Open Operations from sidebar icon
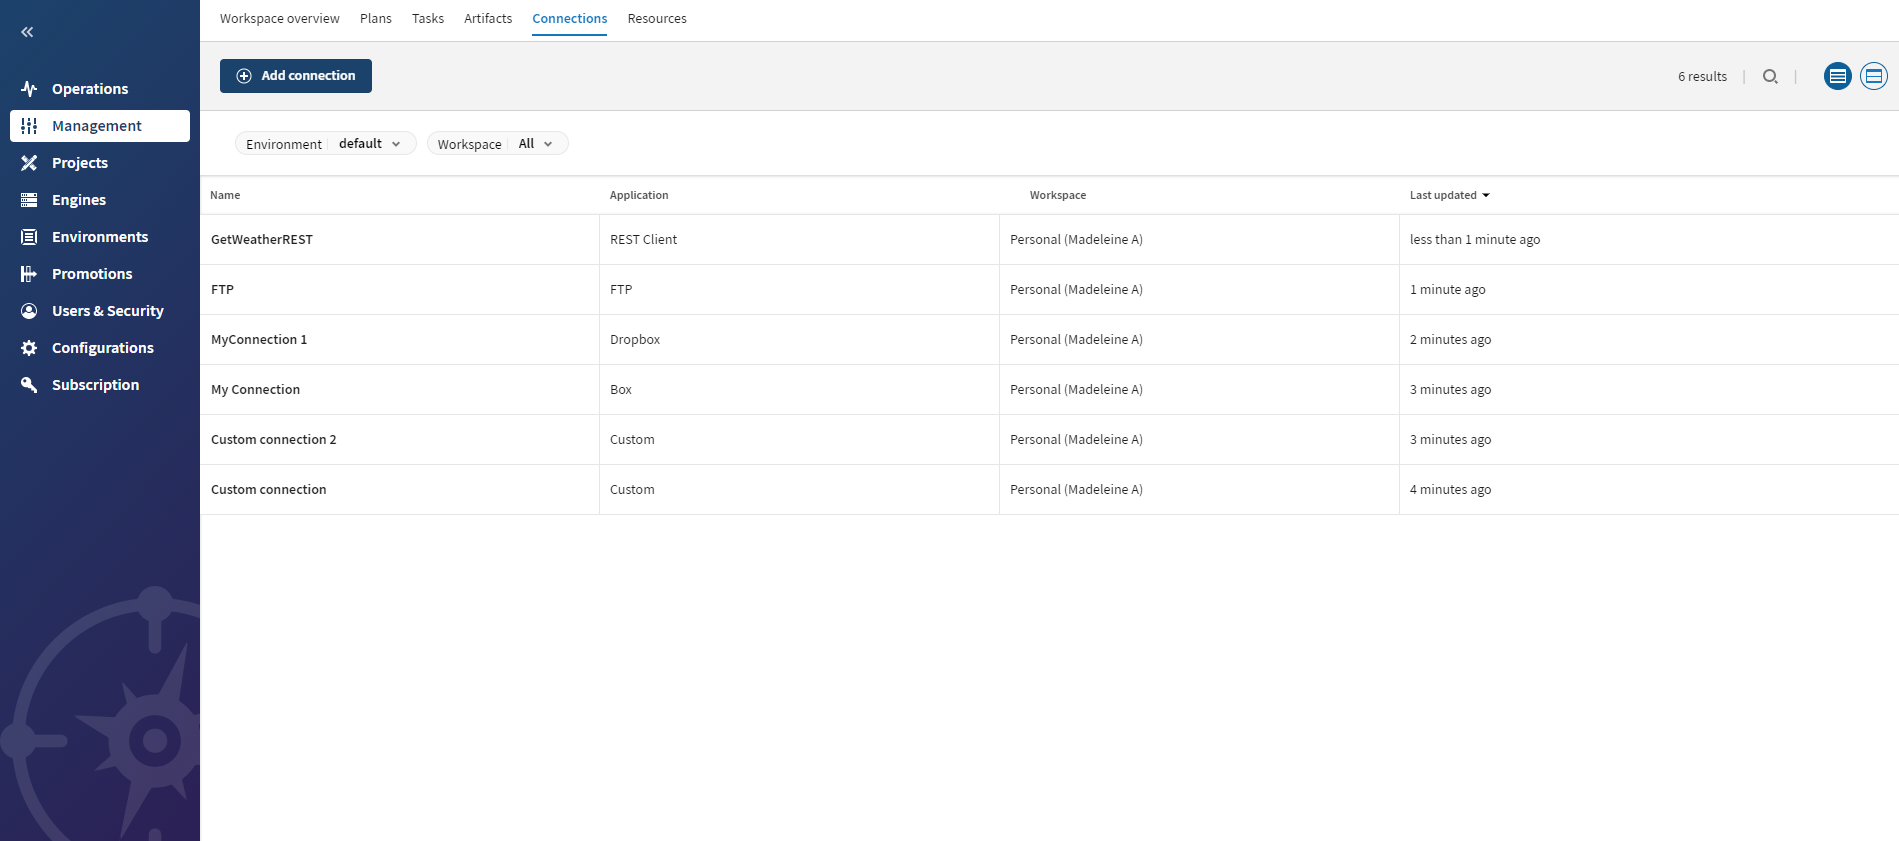1899x841 pixels. [x=29, y=89]
